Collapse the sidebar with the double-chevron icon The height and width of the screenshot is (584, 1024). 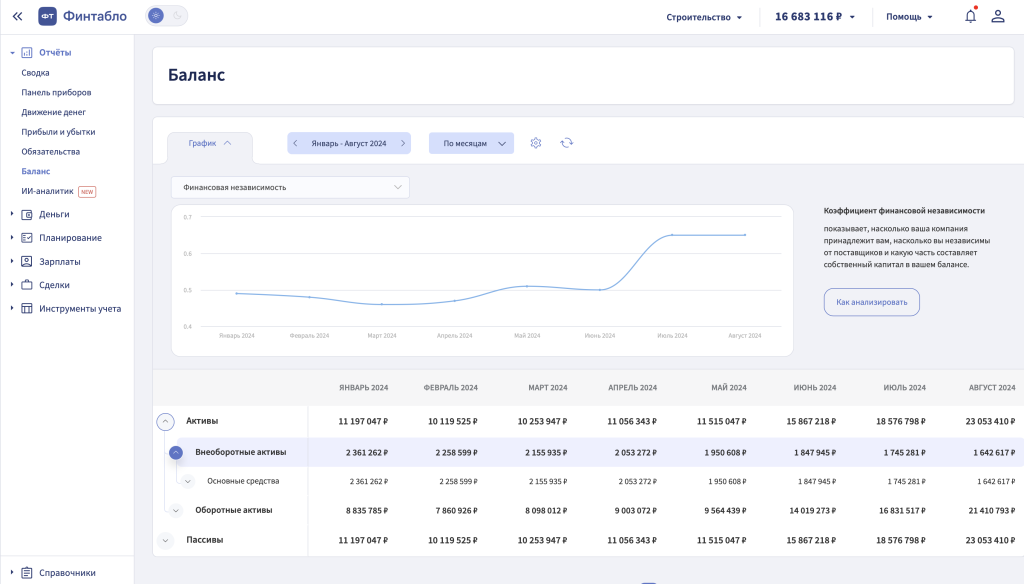tap(18, 16)
